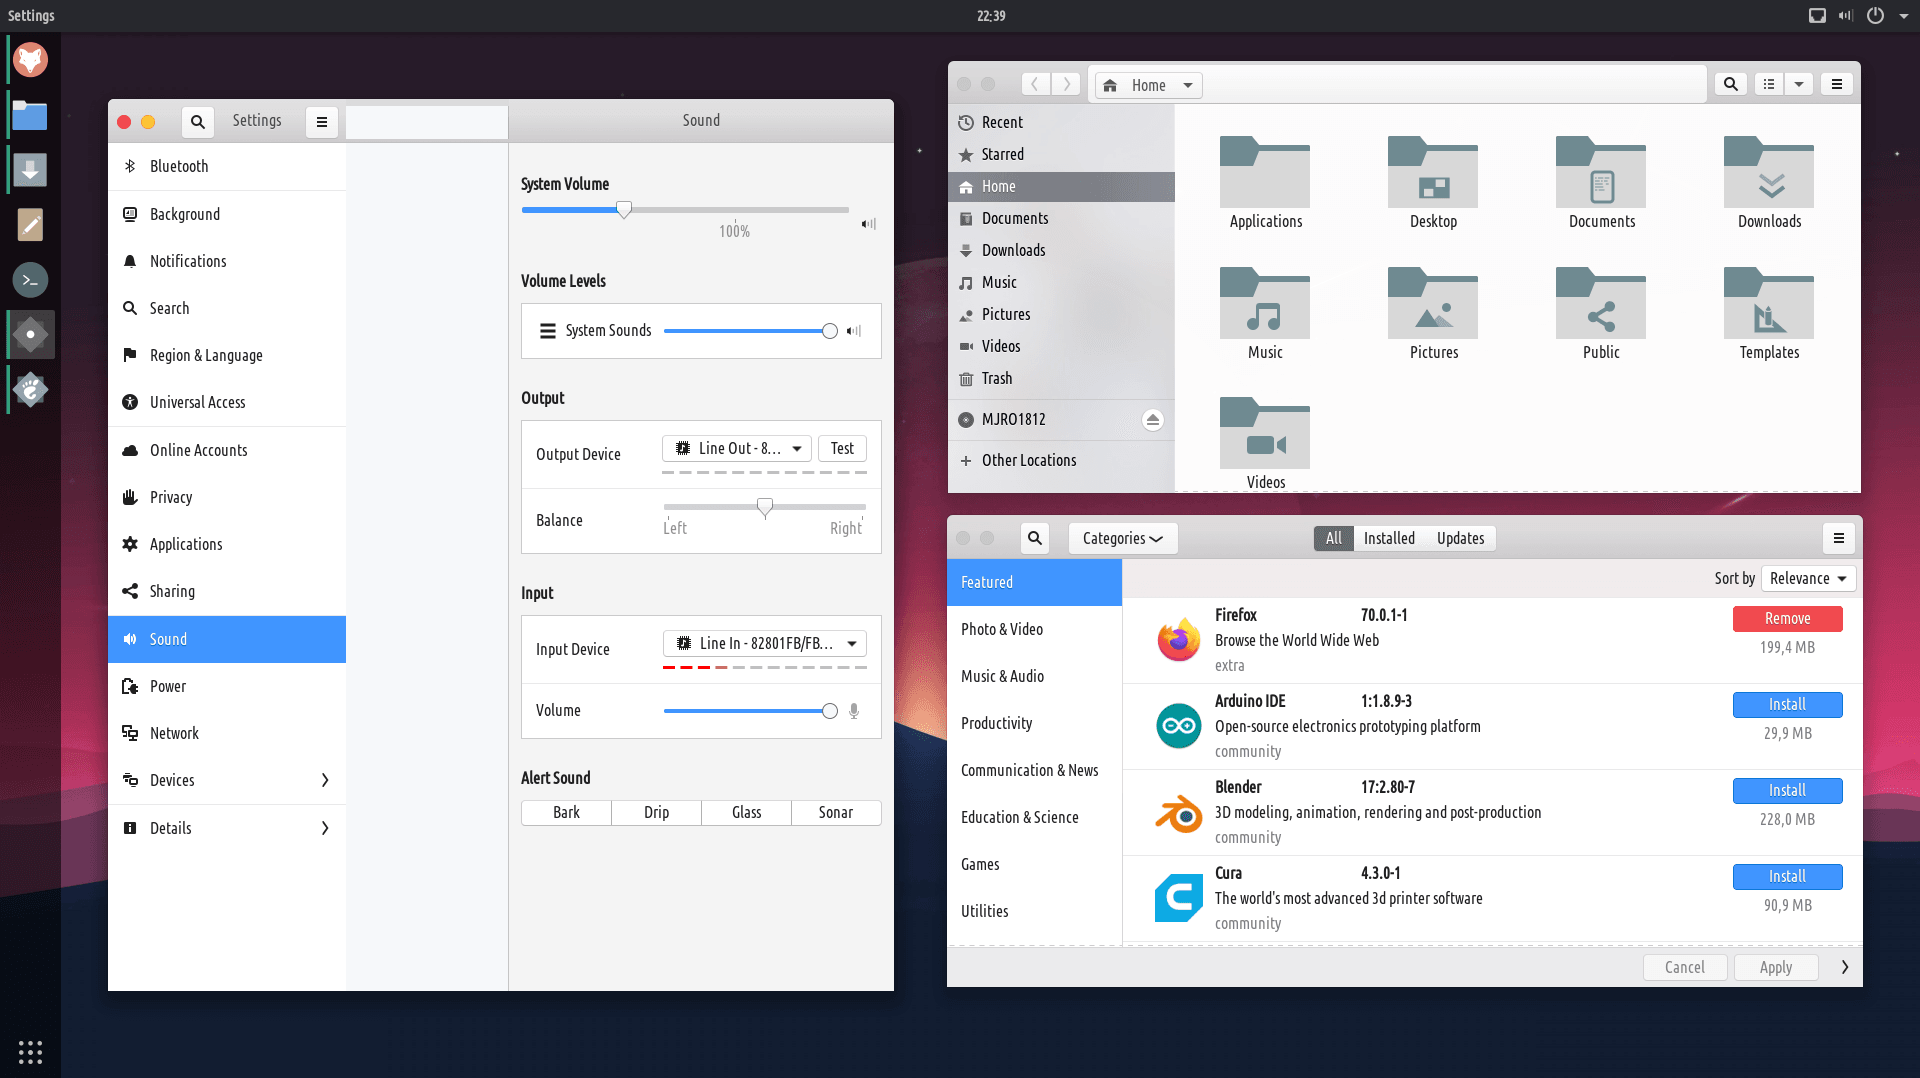This screenshot has height=1078, width=1920.
Task: Open the system power menu icon
Action: (x=1875, y=15)
